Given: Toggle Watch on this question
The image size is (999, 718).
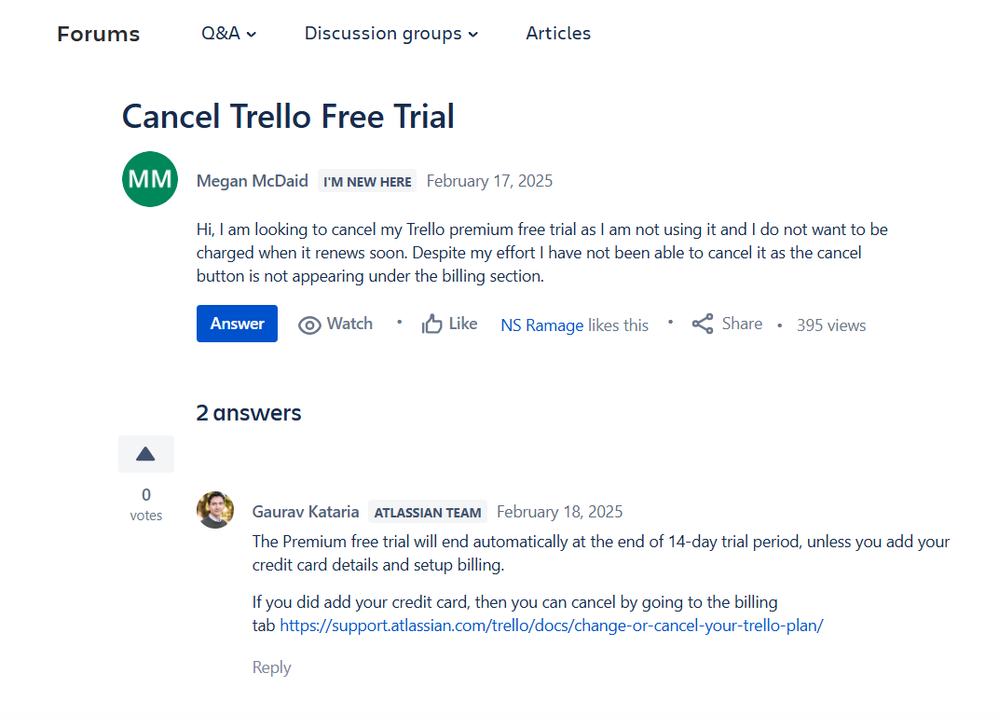Looking at the screenshot, I should (x=335, y=324).
